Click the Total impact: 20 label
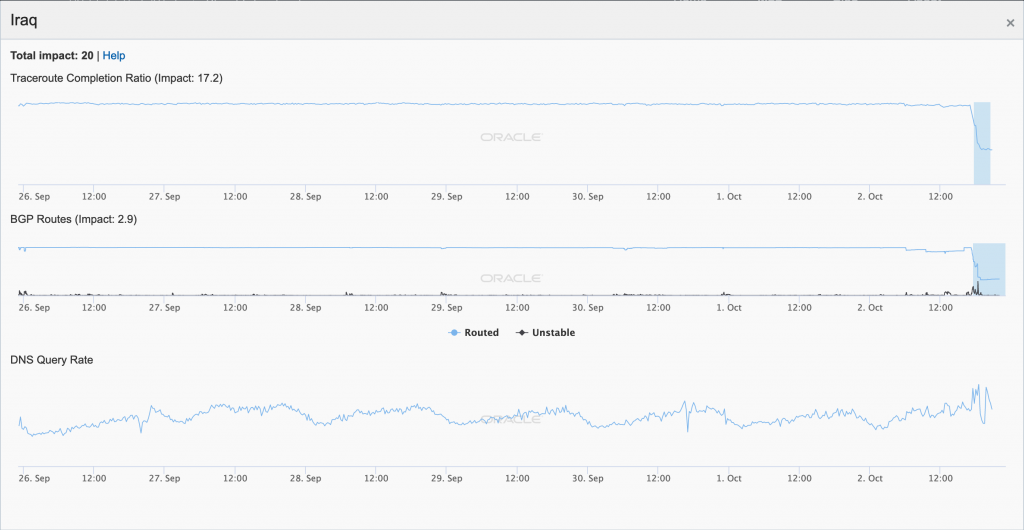1024x530 pixels. click(x=51, y=56)
